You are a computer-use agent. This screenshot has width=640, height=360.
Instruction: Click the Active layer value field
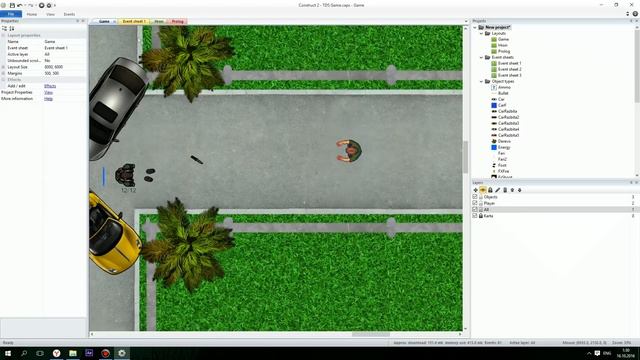click(65, 54)
